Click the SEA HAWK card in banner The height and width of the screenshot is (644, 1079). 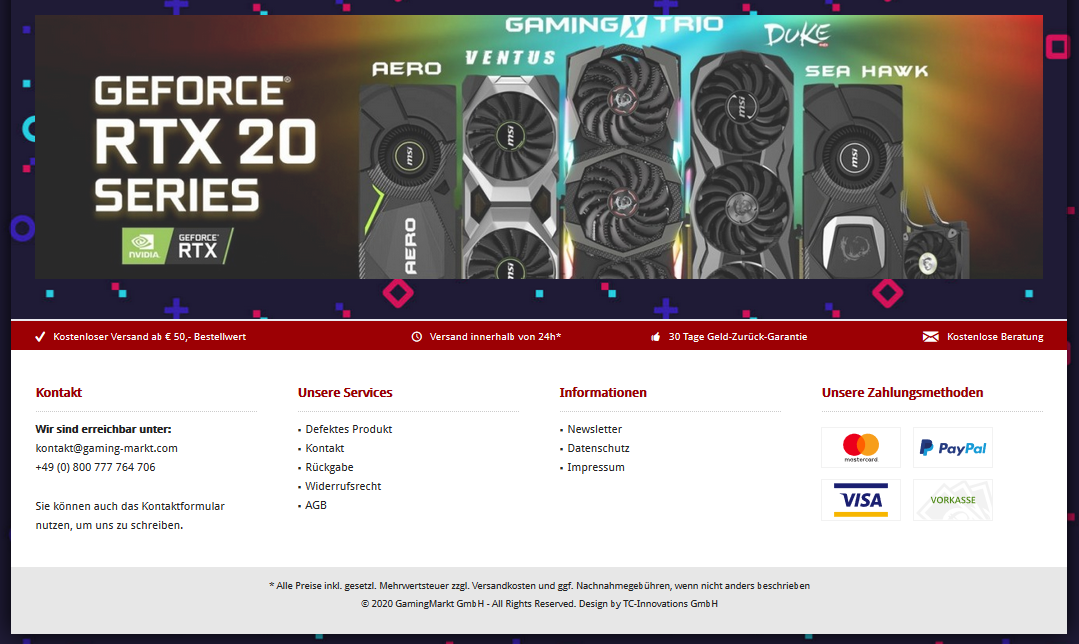click(853, 181)
